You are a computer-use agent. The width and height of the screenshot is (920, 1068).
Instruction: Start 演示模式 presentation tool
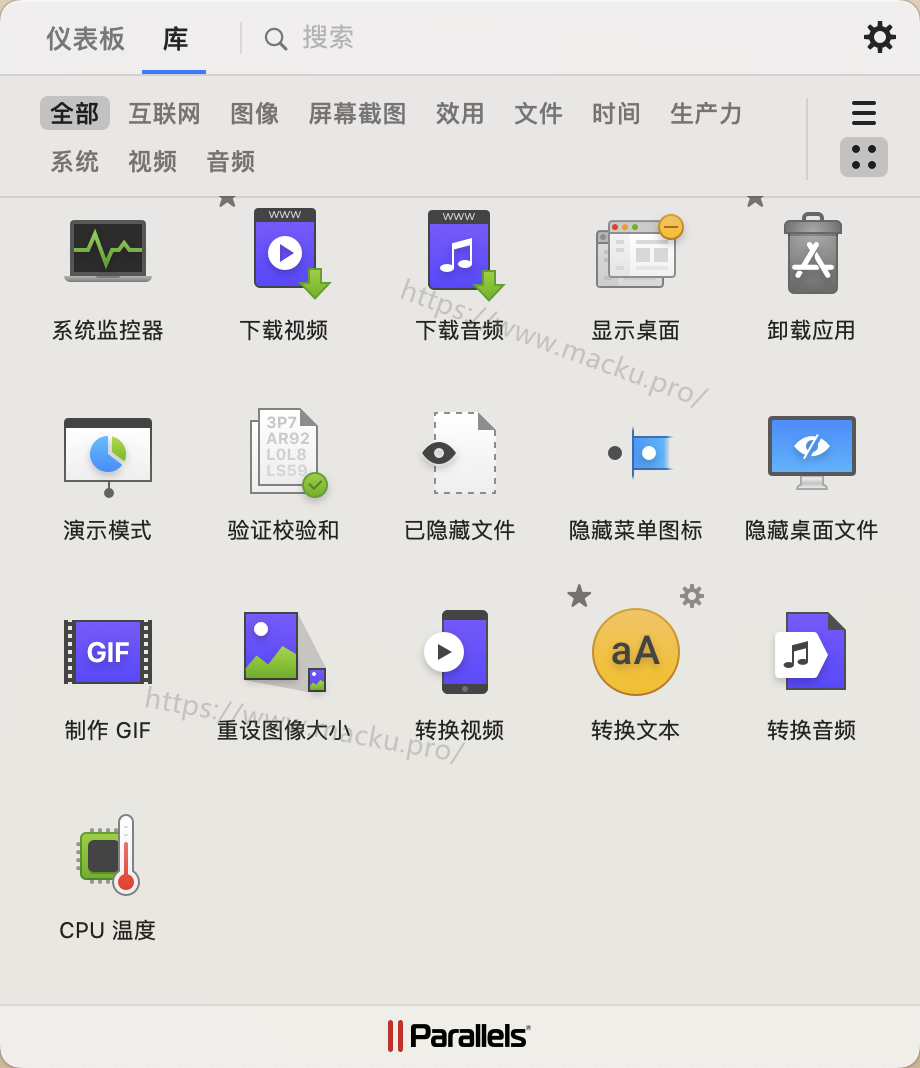pos(108,454)
